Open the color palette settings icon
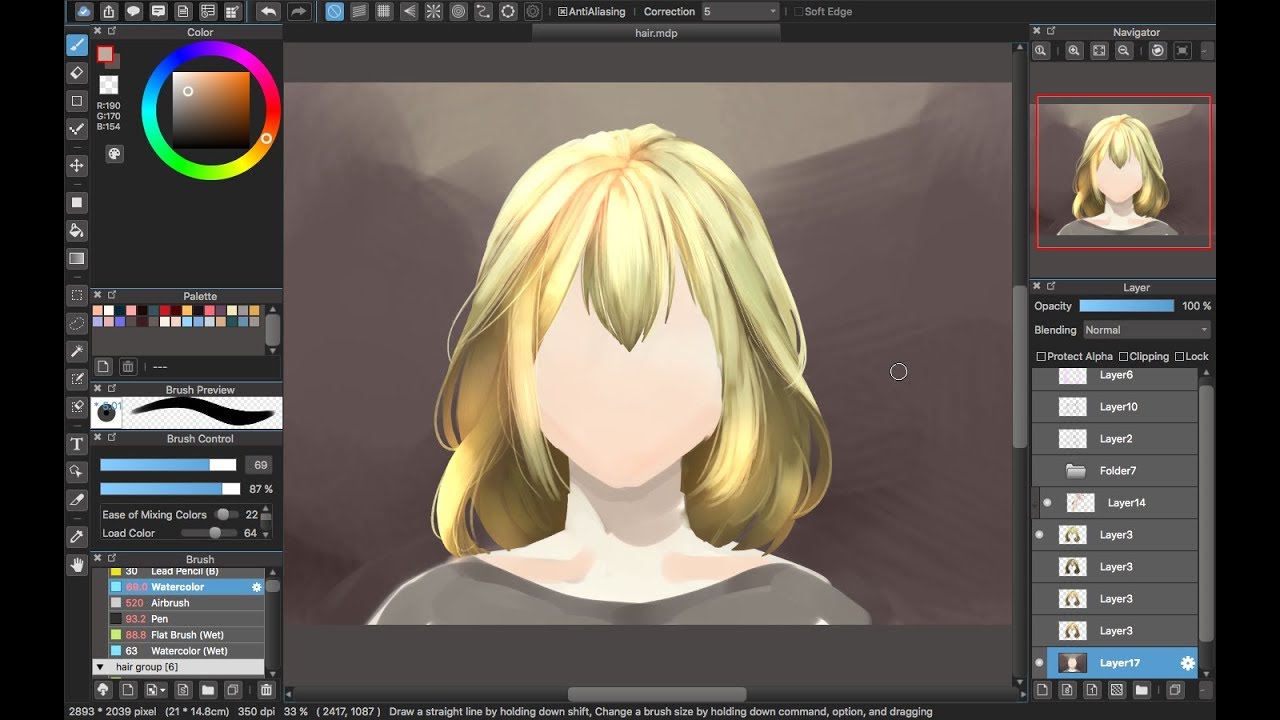The height and width of the screenshot is (720, 1280). [114, 154]
